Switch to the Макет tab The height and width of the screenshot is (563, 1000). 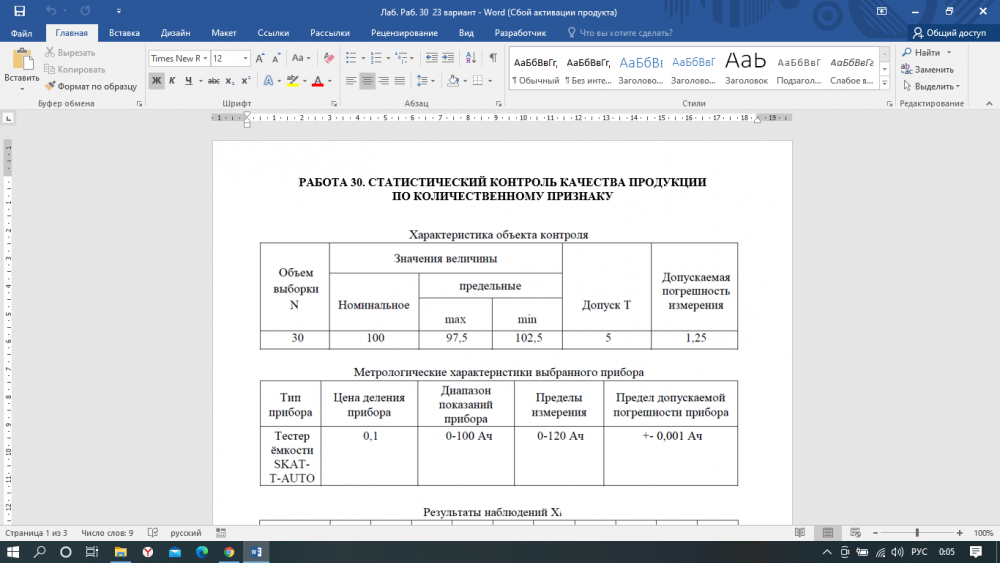224,33
